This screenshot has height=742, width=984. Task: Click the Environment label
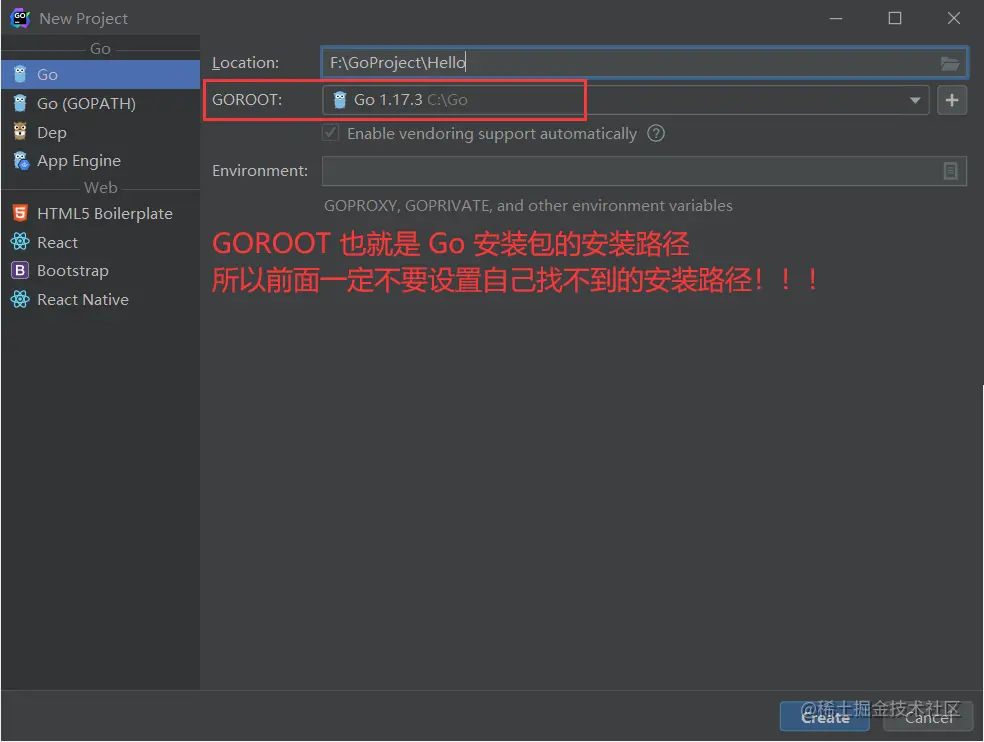pyautogui.click(x=260, y=171)
